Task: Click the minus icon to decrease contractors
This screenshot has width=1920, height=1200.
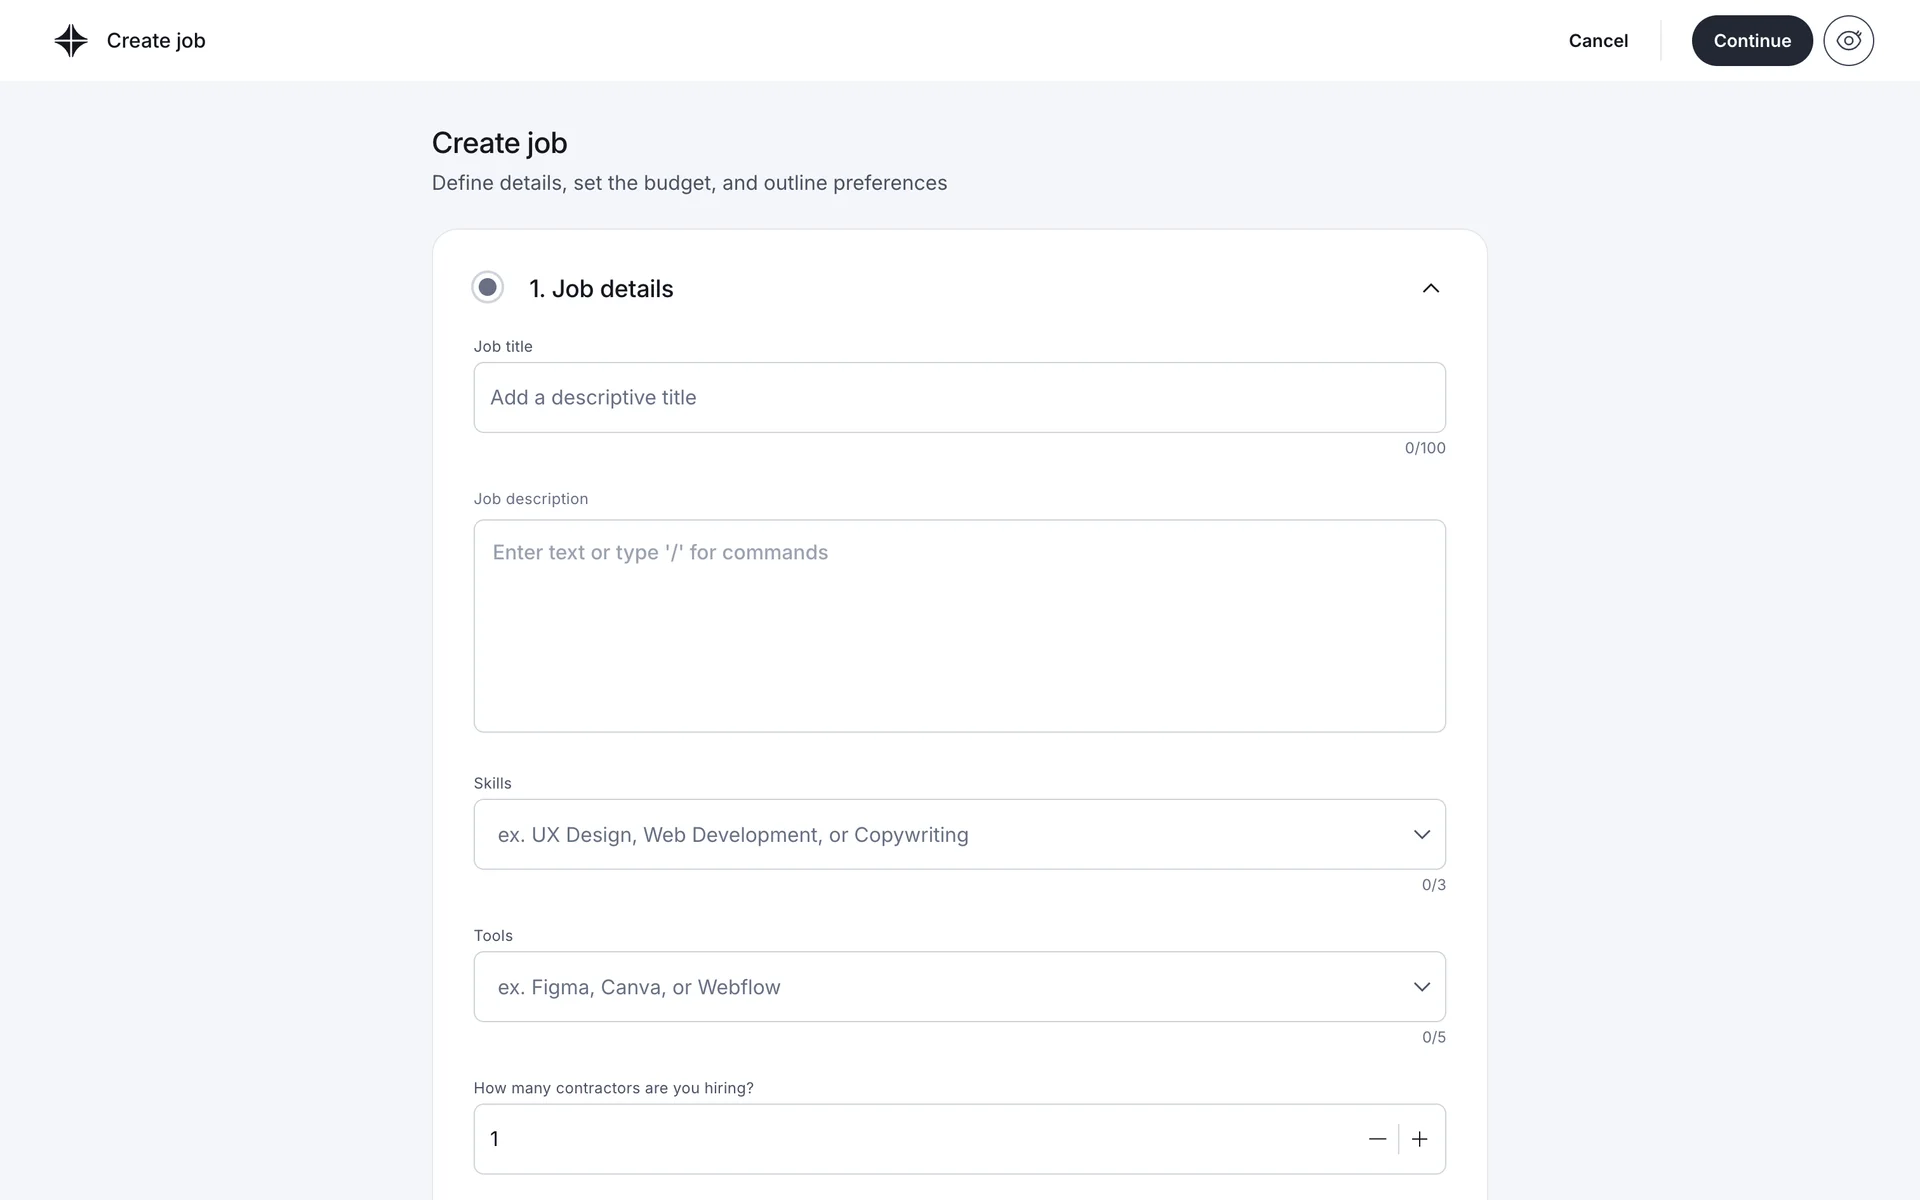Action: tap(1377, 1139)
